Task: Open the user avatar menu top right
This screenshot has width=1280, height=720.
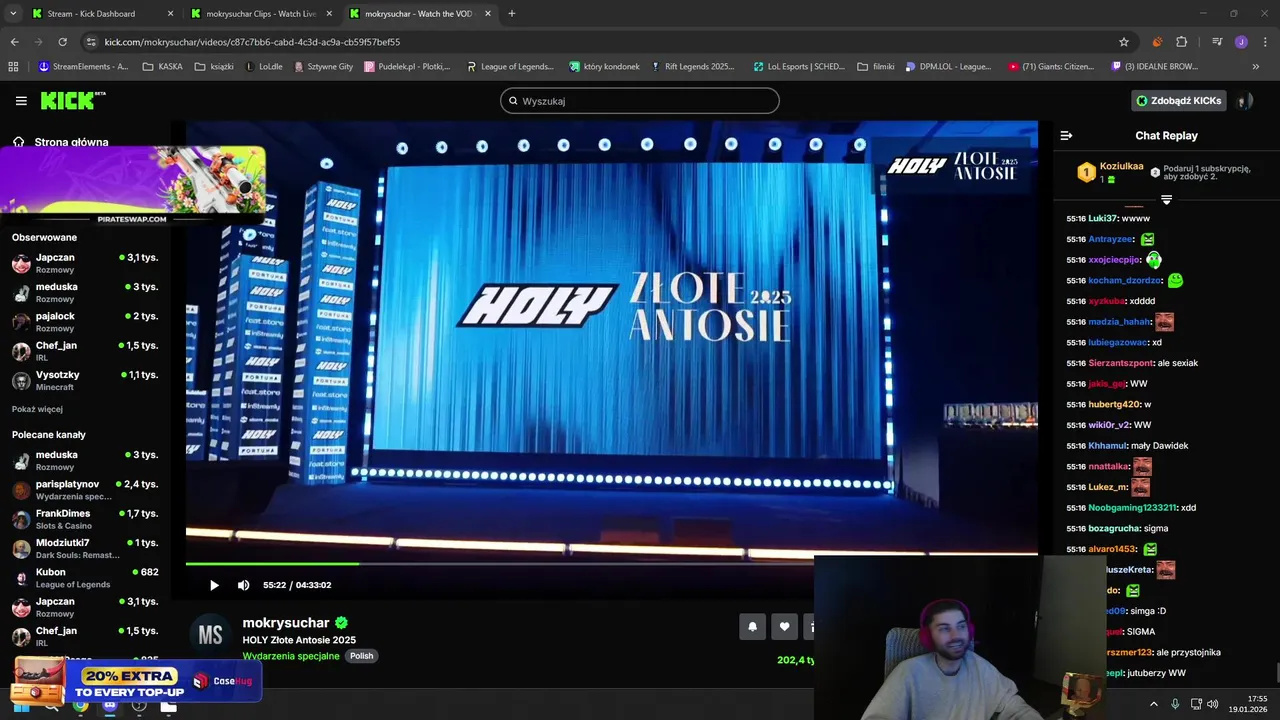Action: pyautogui.click(x=1244, y=101)
